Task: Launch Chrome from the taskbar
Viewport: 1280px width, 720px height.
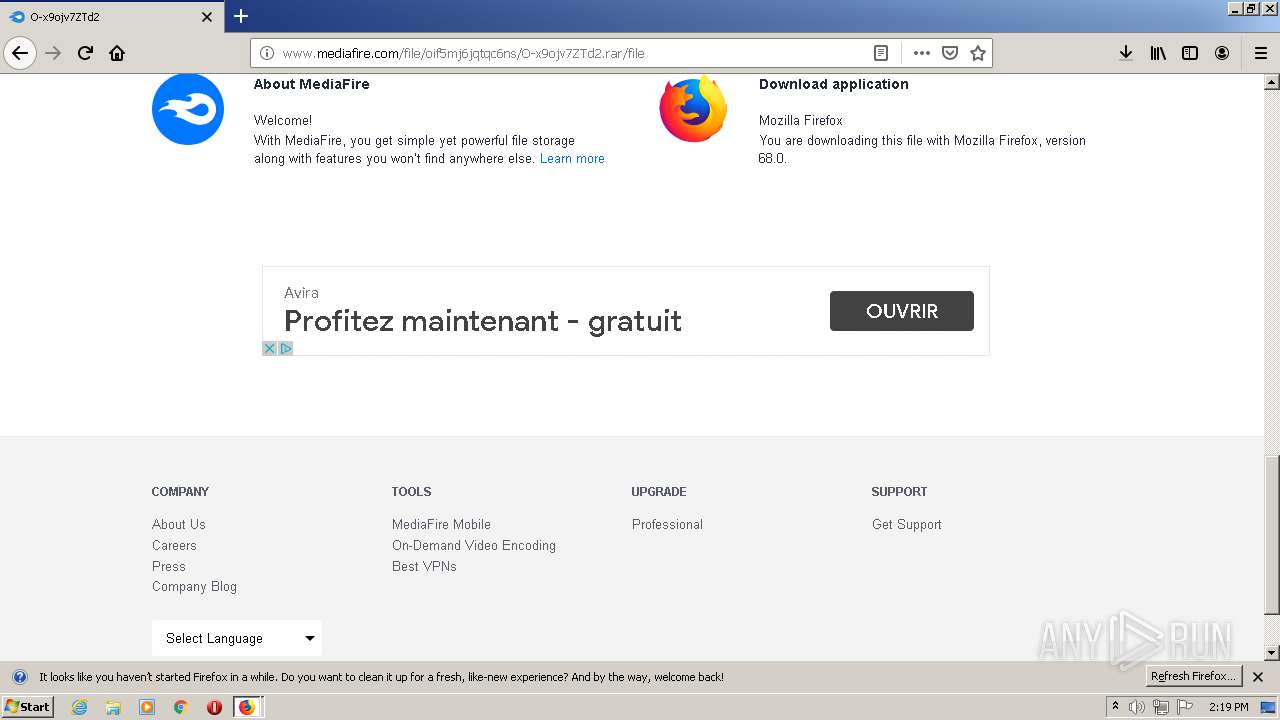Action: (x=181, y=707)
